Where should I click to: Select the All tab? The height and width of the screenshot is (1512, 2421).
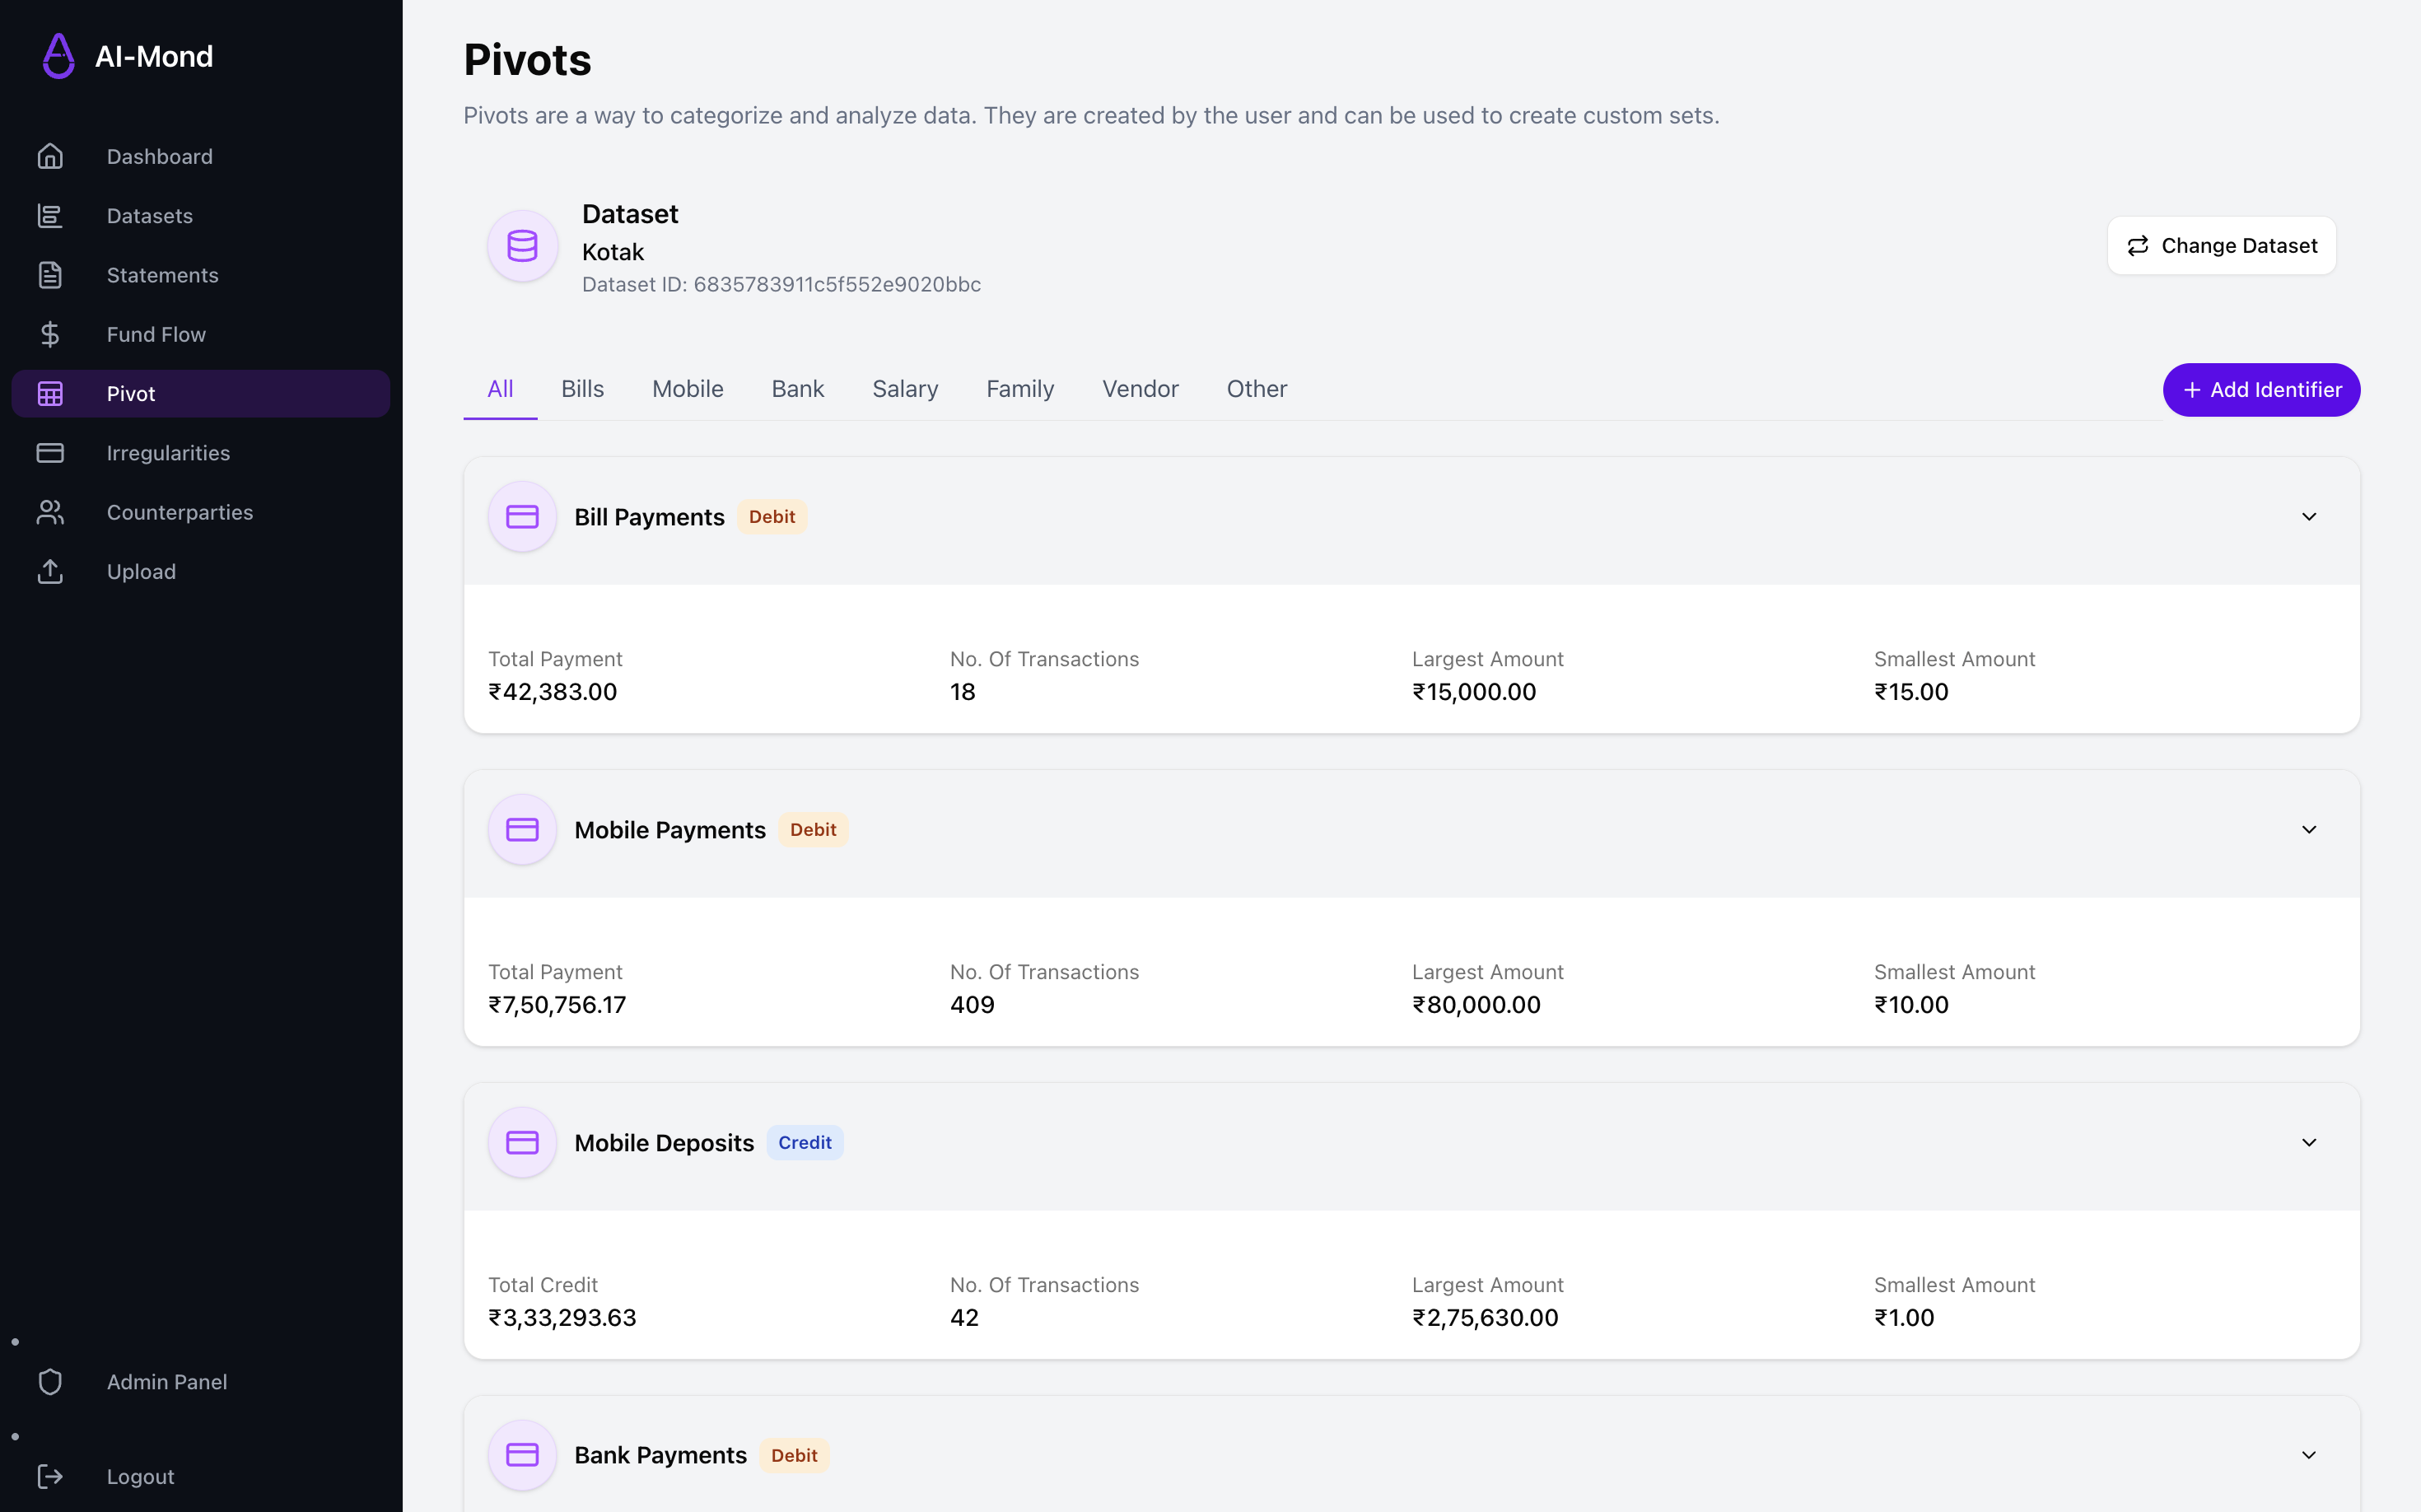click(500, 389)
